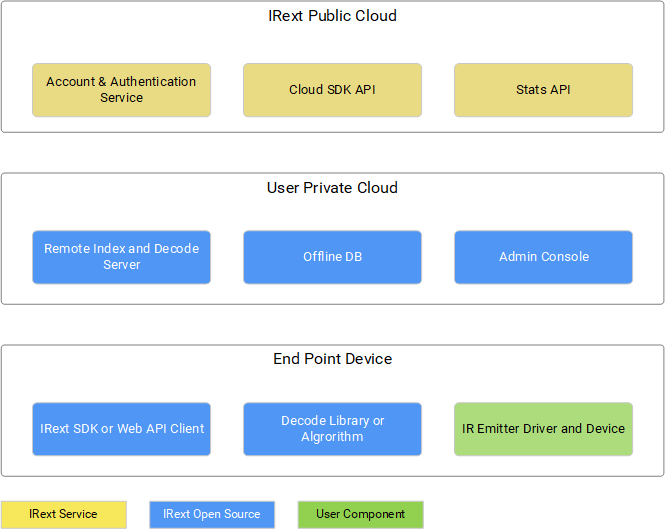The height and width of the screenshot is (529, 665).
Task: Click the Decode Library or Algorithm block
Action: [332, 429]
